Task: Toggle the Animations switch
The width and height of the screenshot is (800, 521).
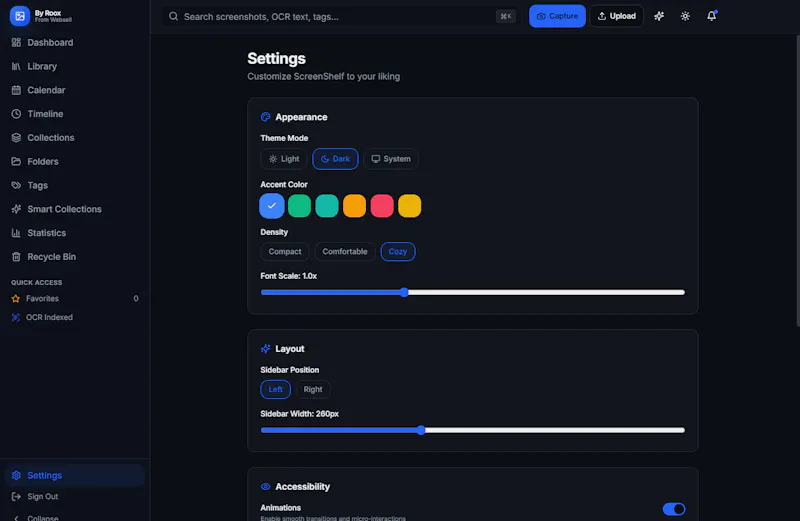Action: click(673, 509)
